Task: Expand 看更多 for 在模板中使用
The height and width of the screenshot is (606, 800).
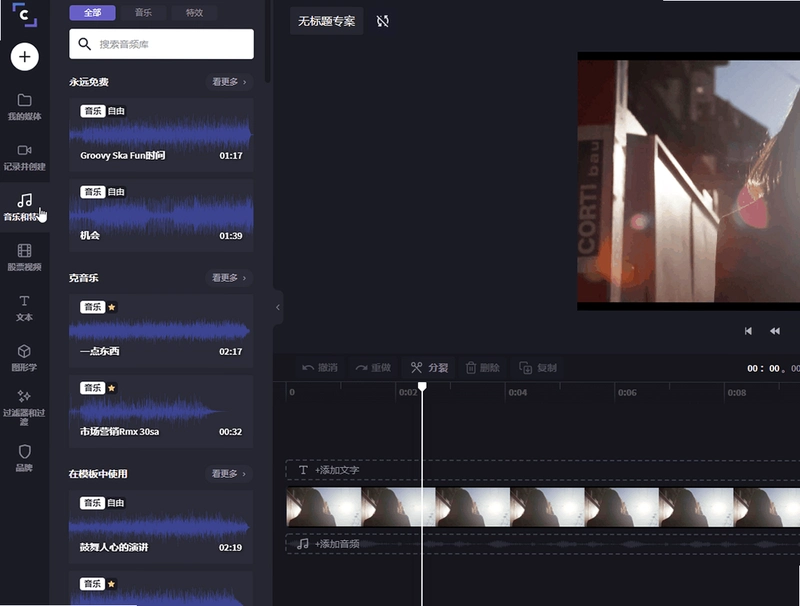Action: [229, 473]
